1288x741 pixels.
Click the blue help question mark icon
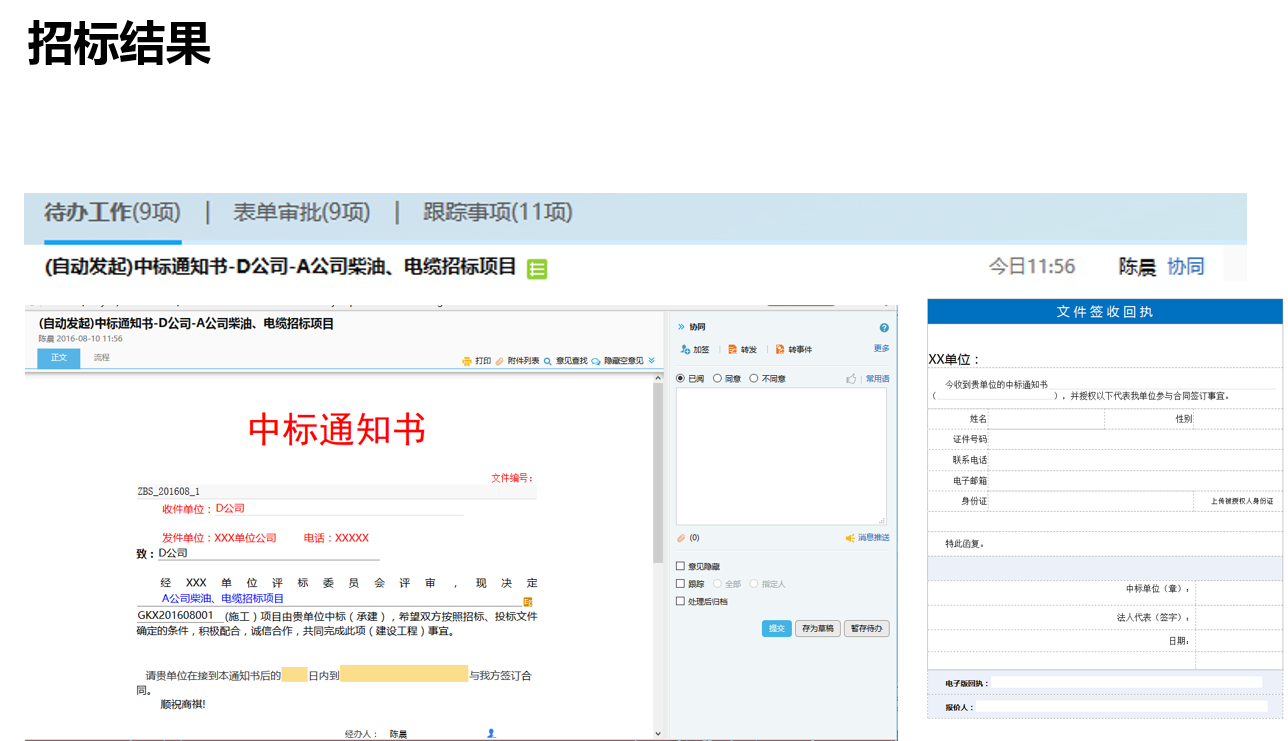[884, 328]
